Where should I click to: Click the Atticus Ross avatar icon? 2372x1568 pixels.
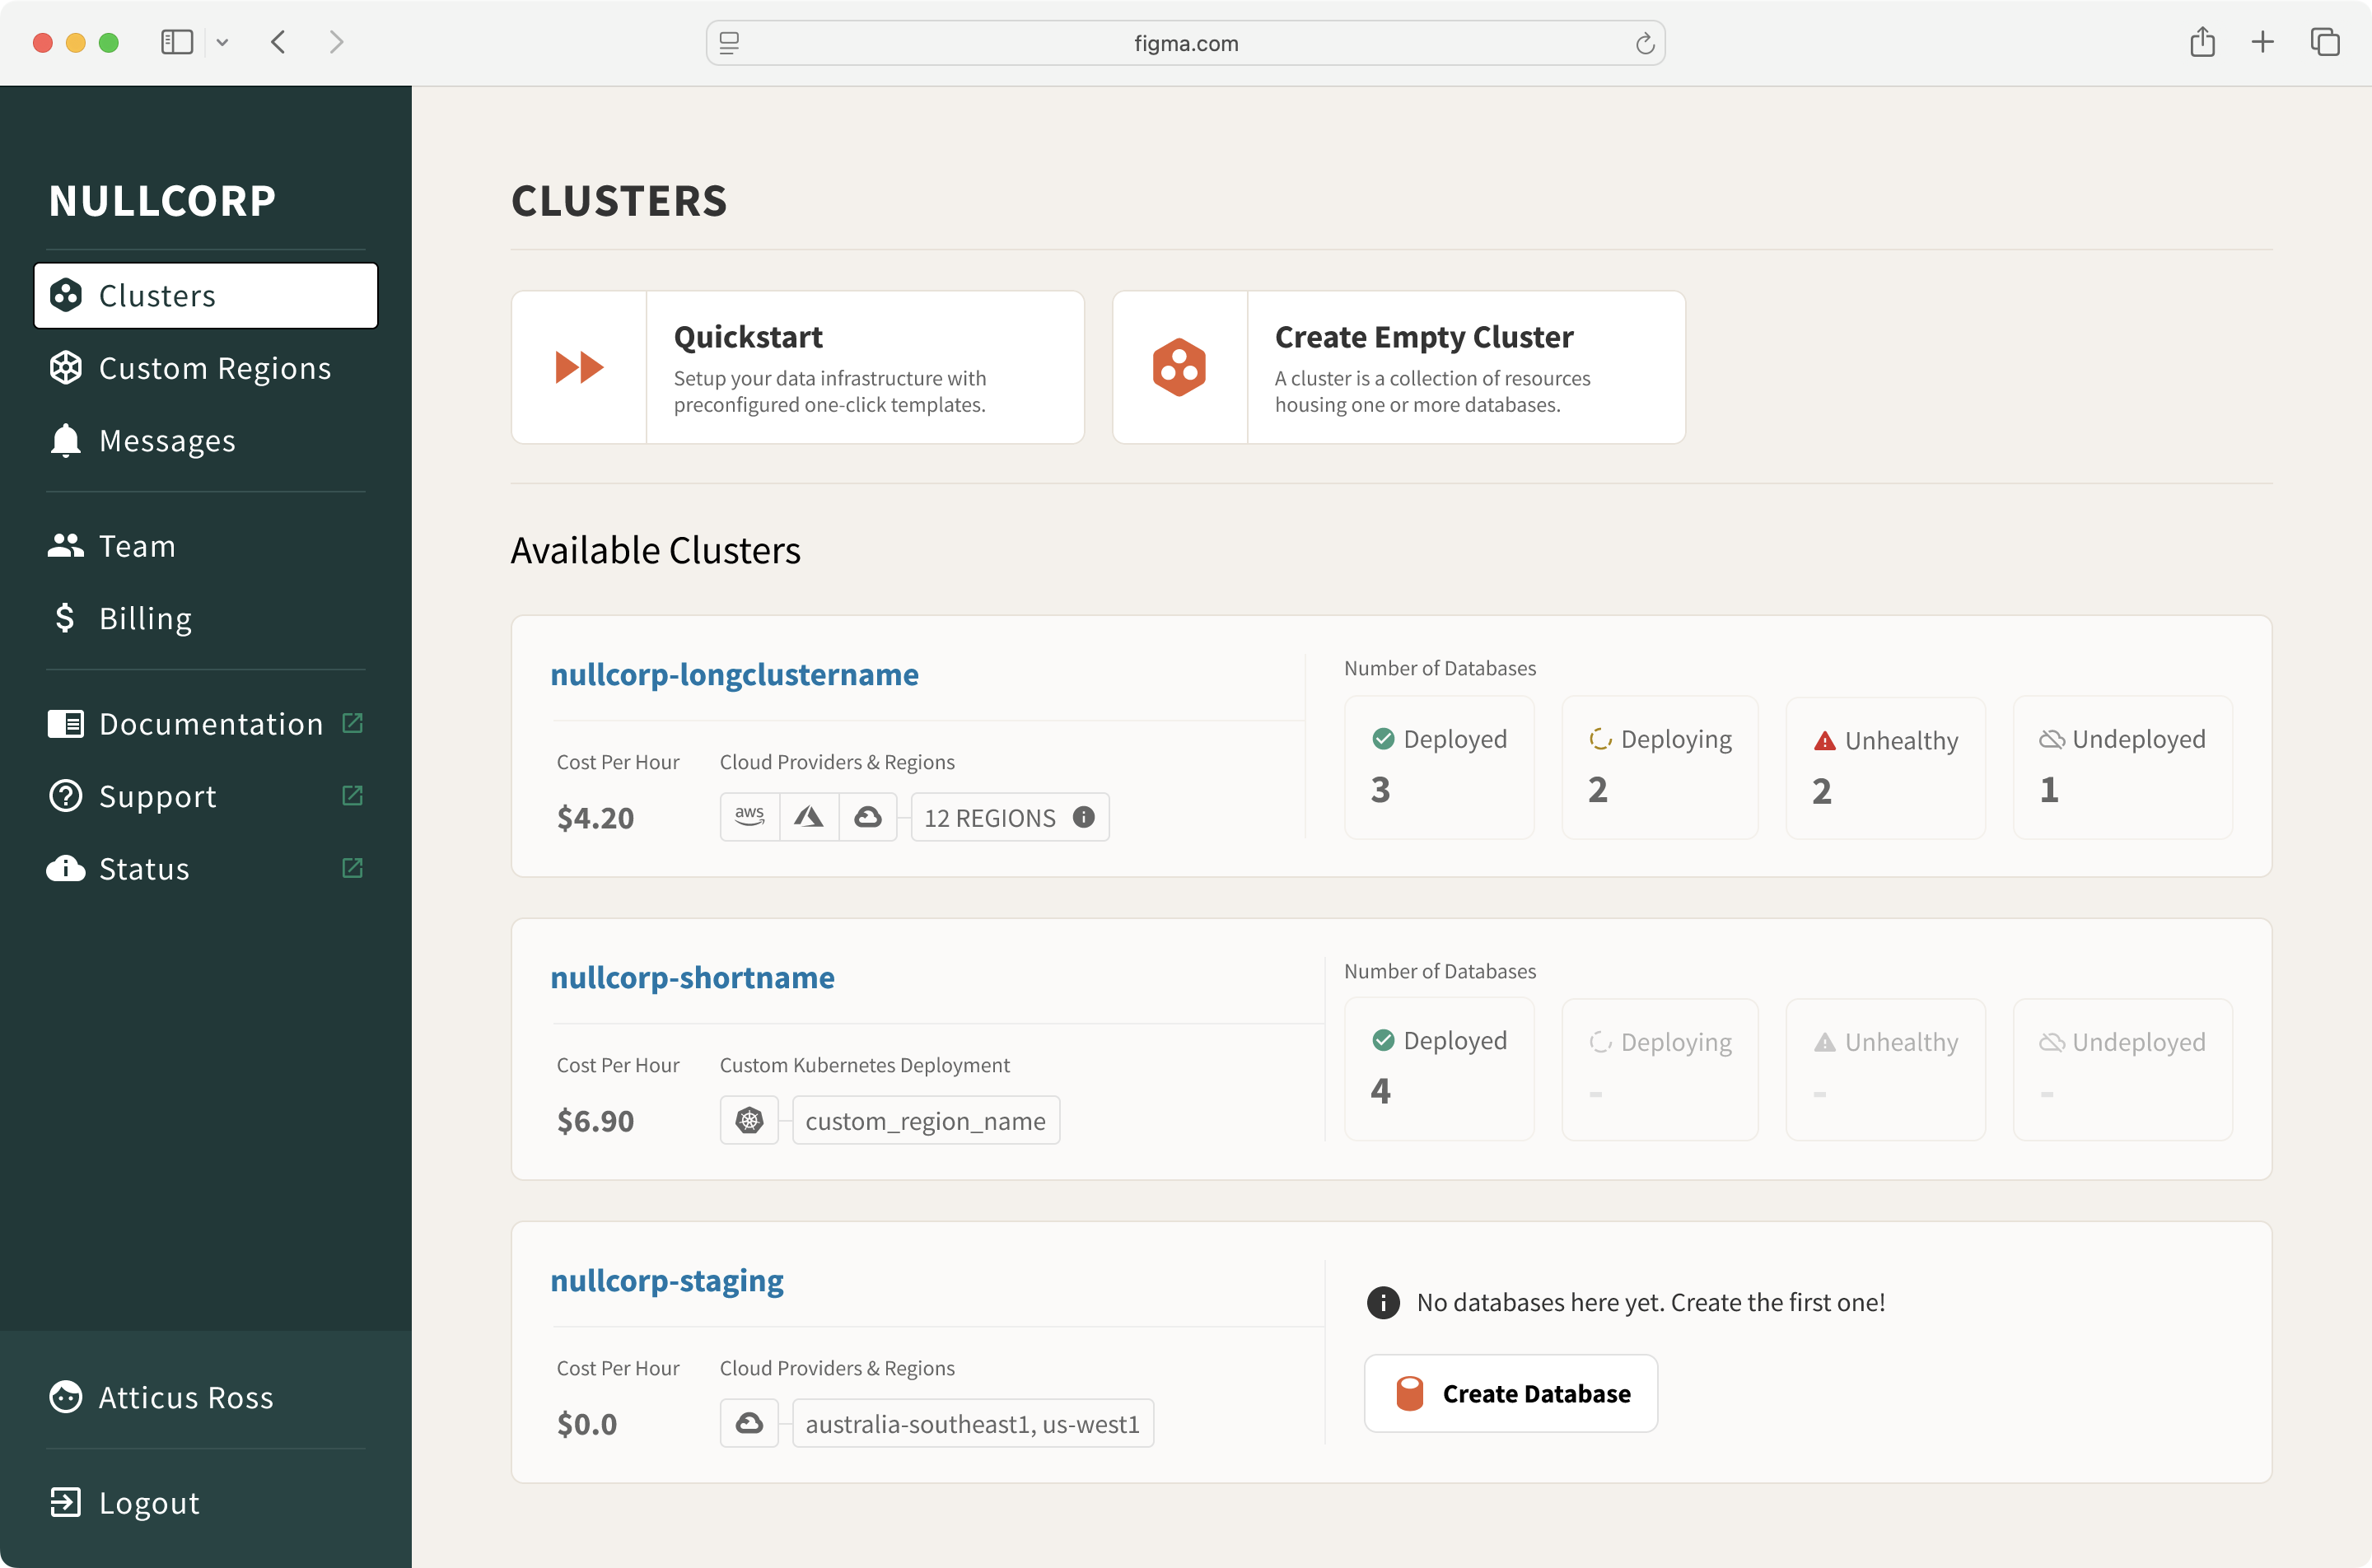[64, 1396]
